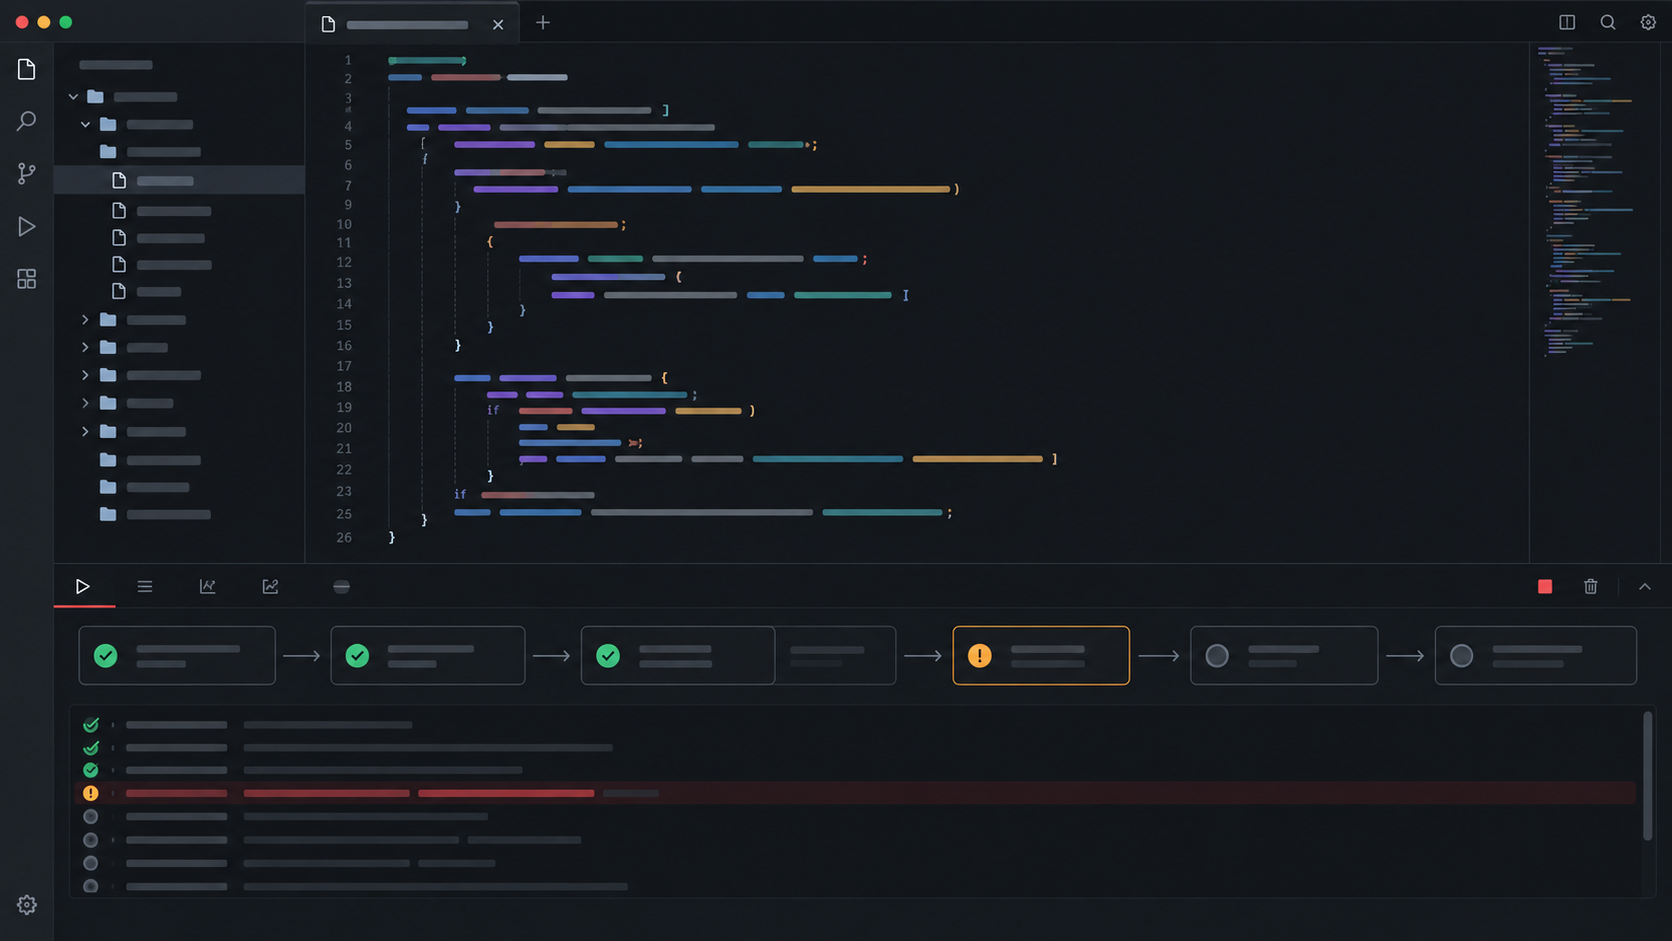Add a new editor tab with the plus icon
The width and height of the screenshot is (1672, 941).
(543, 22)
